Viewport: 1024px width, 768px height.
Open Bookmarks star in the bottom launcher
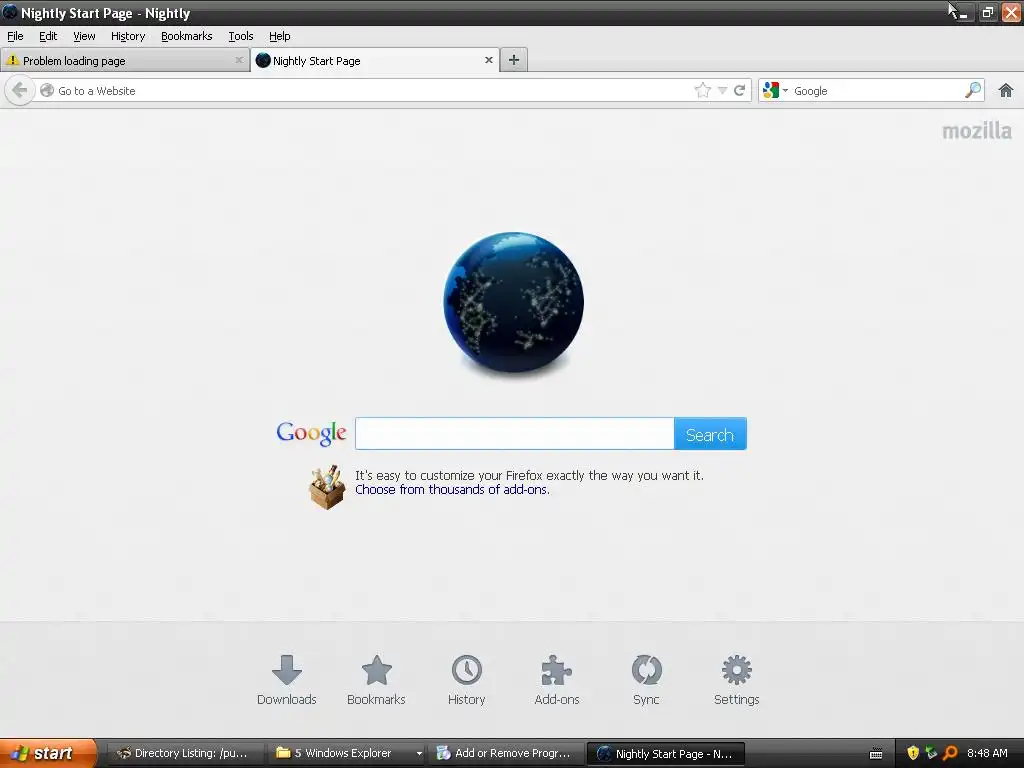point(376,680)
